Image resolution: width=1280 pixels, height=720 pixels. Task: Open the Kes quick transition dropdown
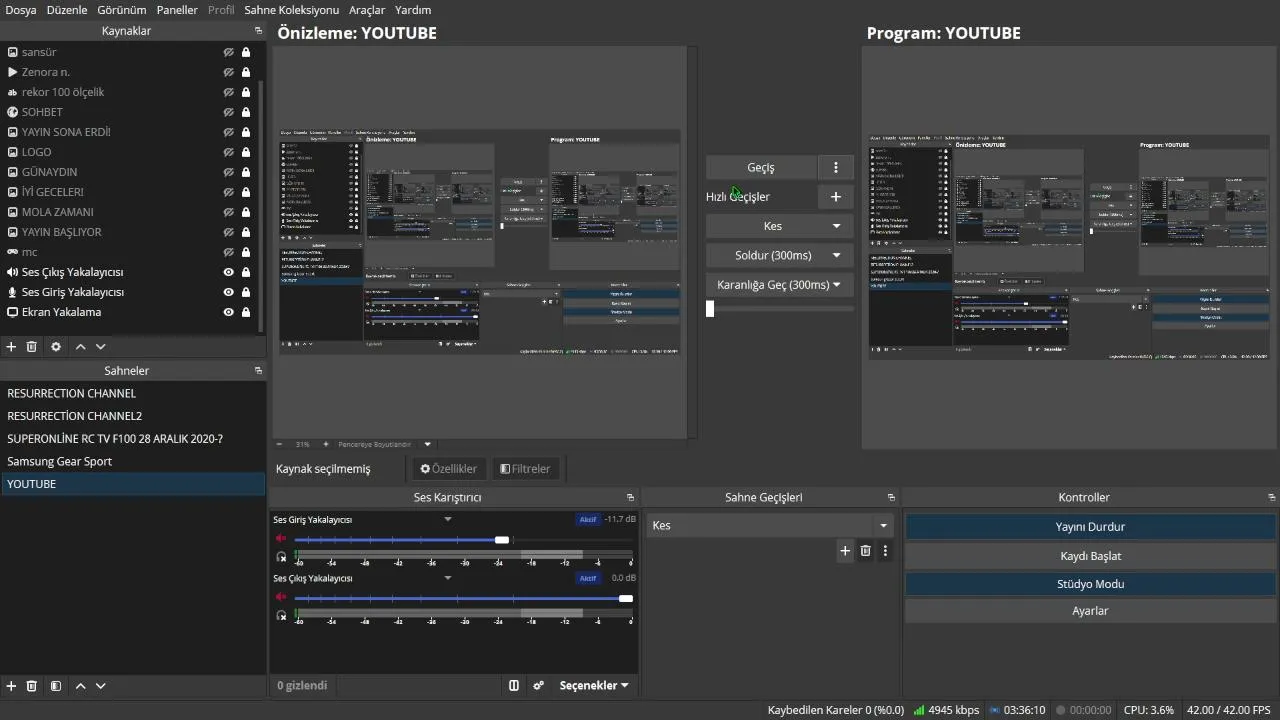click(780, 226)
